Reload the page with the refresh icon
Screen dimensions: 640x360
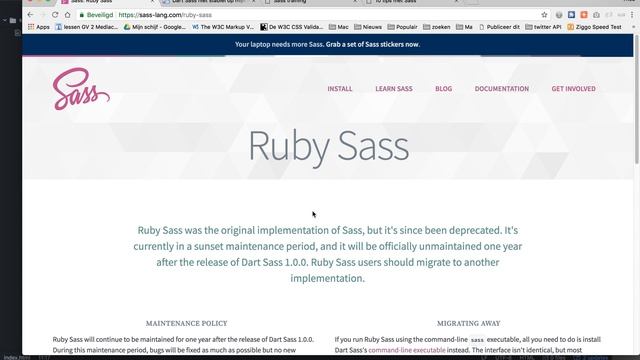point(55,15)
